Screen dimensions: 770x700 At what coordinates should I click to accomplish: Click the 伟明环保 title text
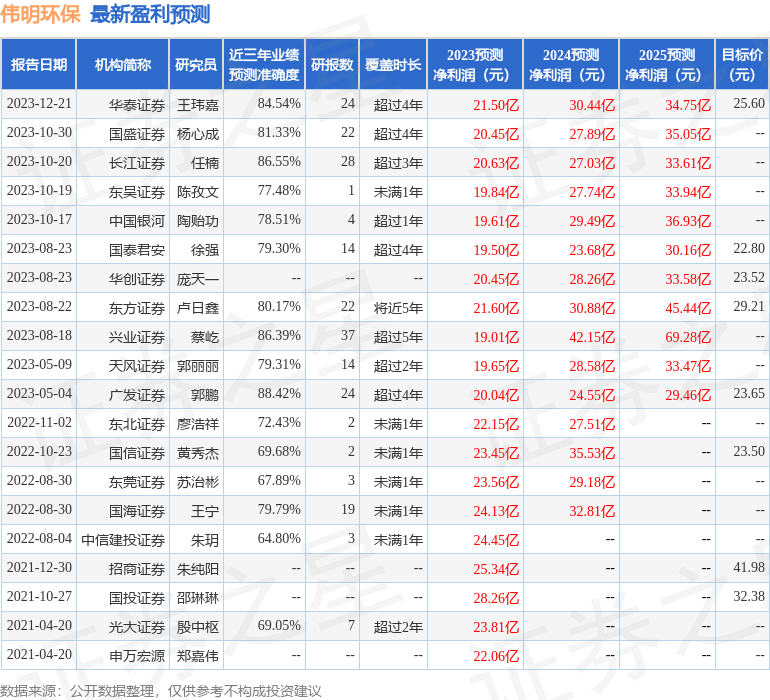tap(40, 14)
